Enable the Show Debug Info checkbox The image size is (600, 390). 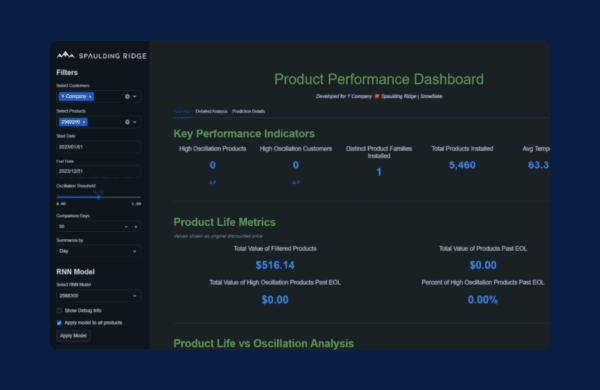click(x=59, y=311)
